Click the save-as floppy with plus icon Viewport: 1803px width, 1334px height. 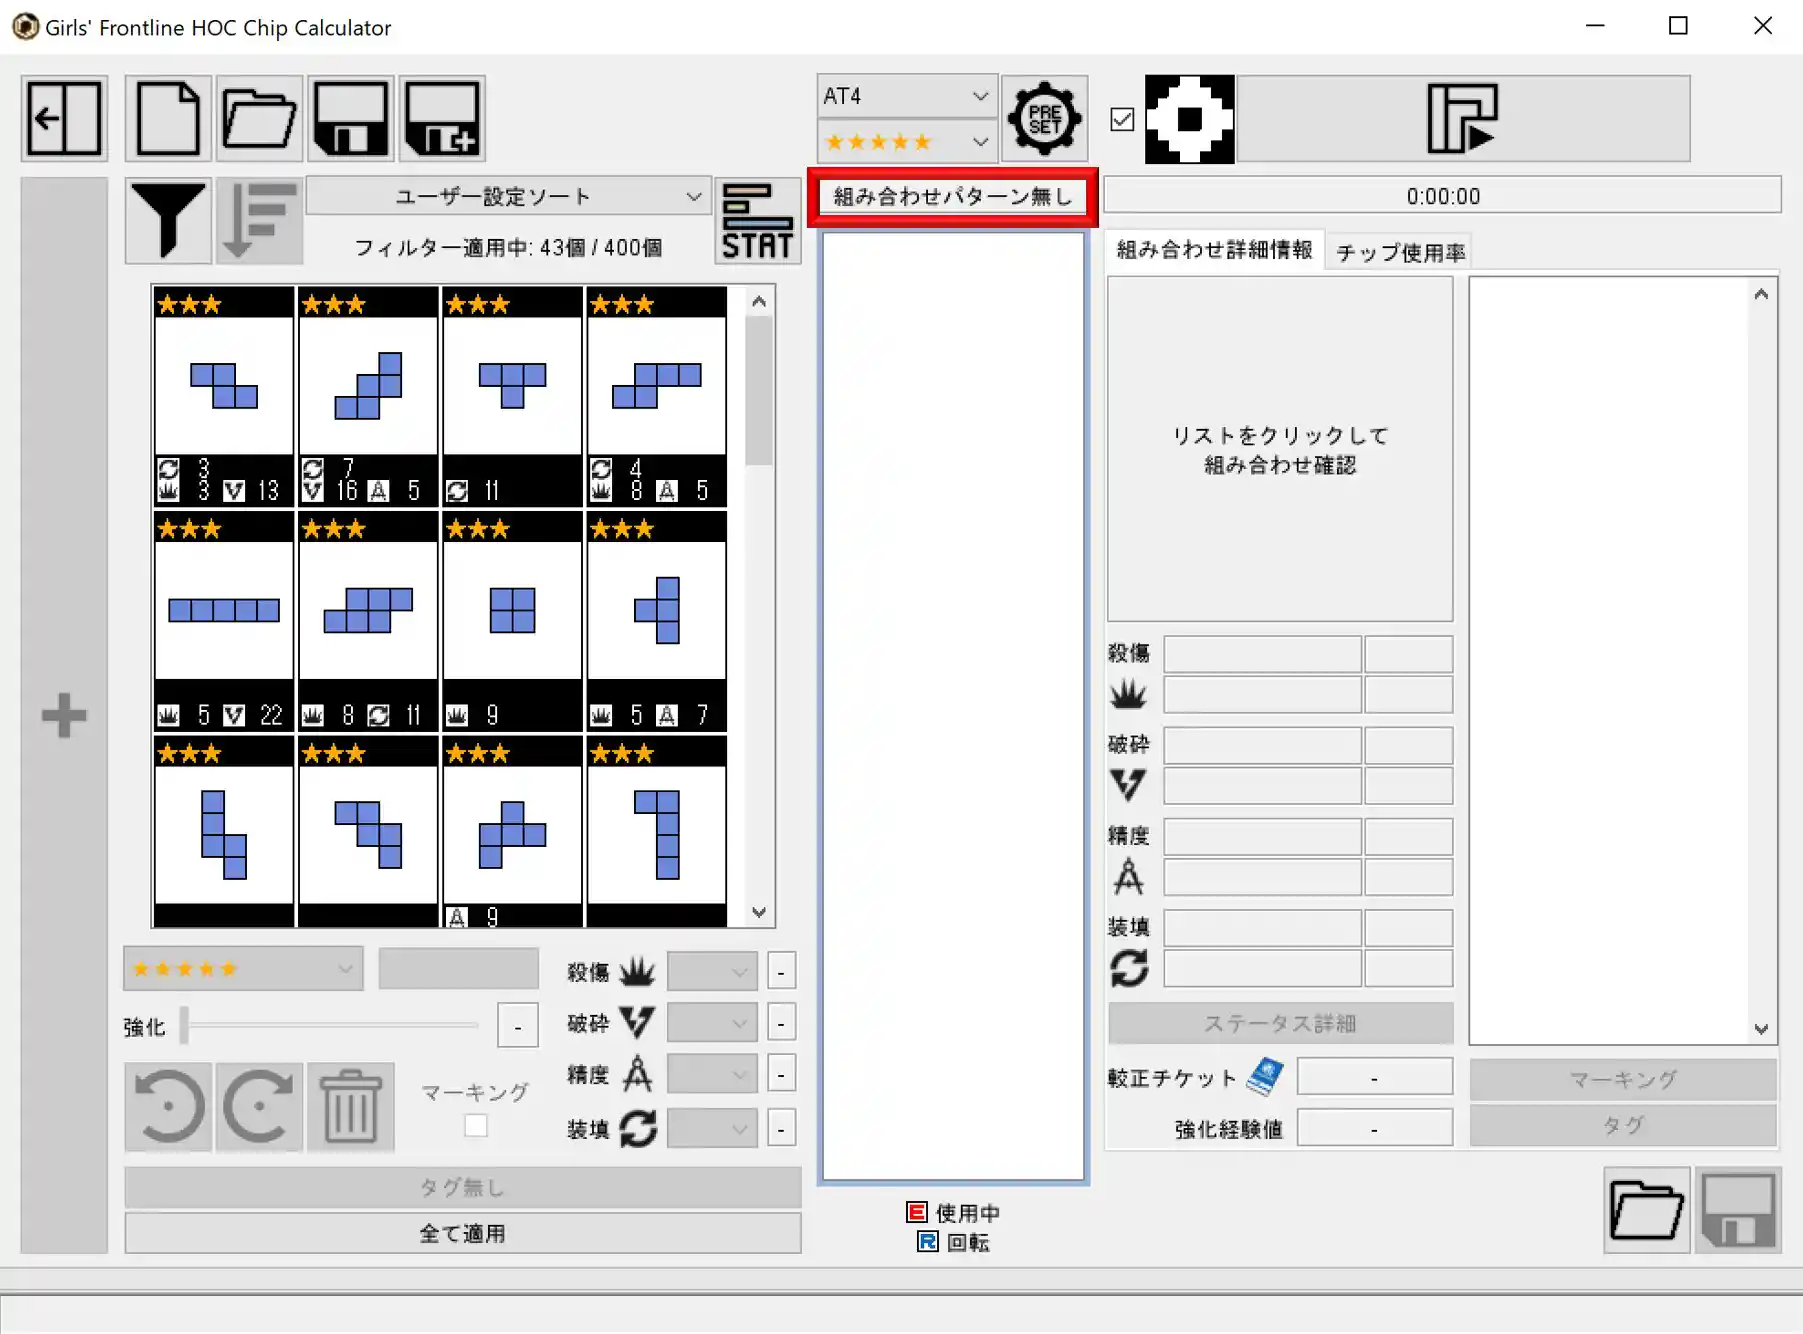click(442, 119)
